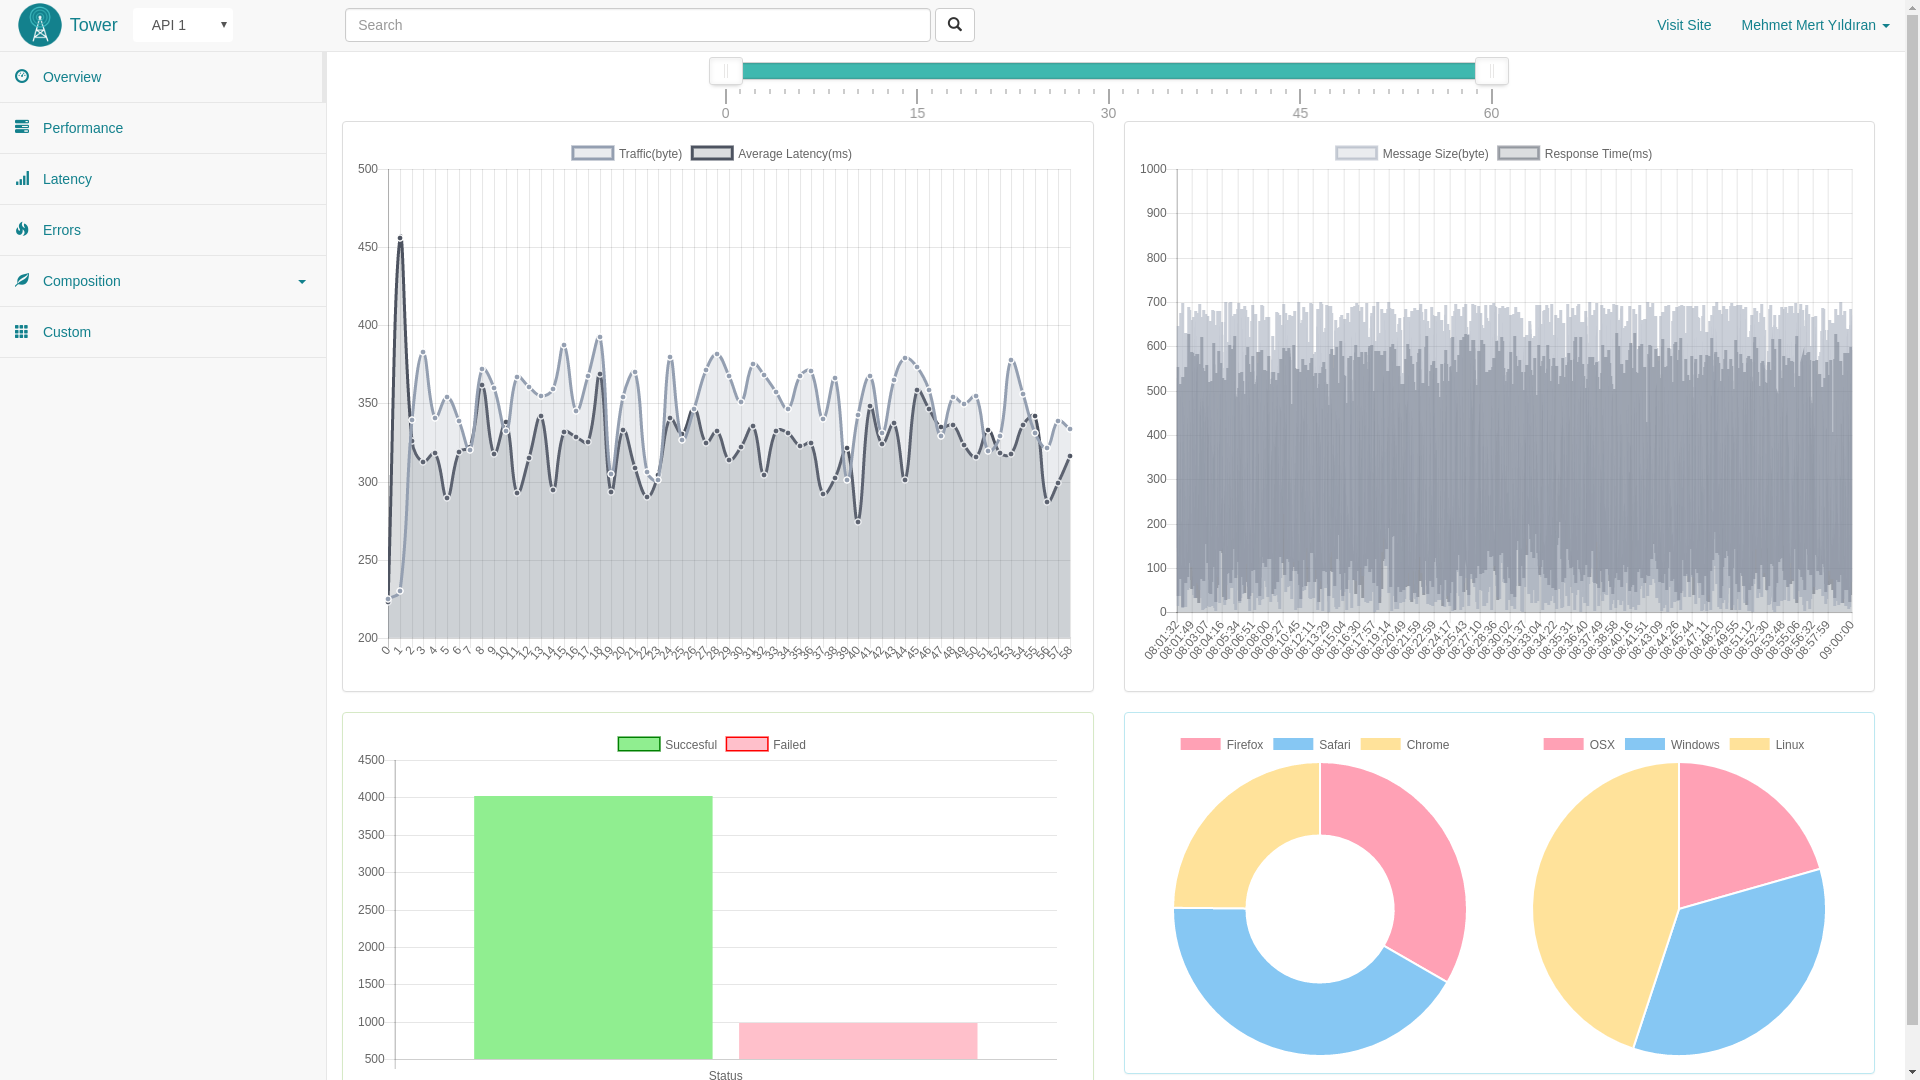The image size is (1920, 1080).
Task: Navigate to the Errors section
Action: coord(162,230)
